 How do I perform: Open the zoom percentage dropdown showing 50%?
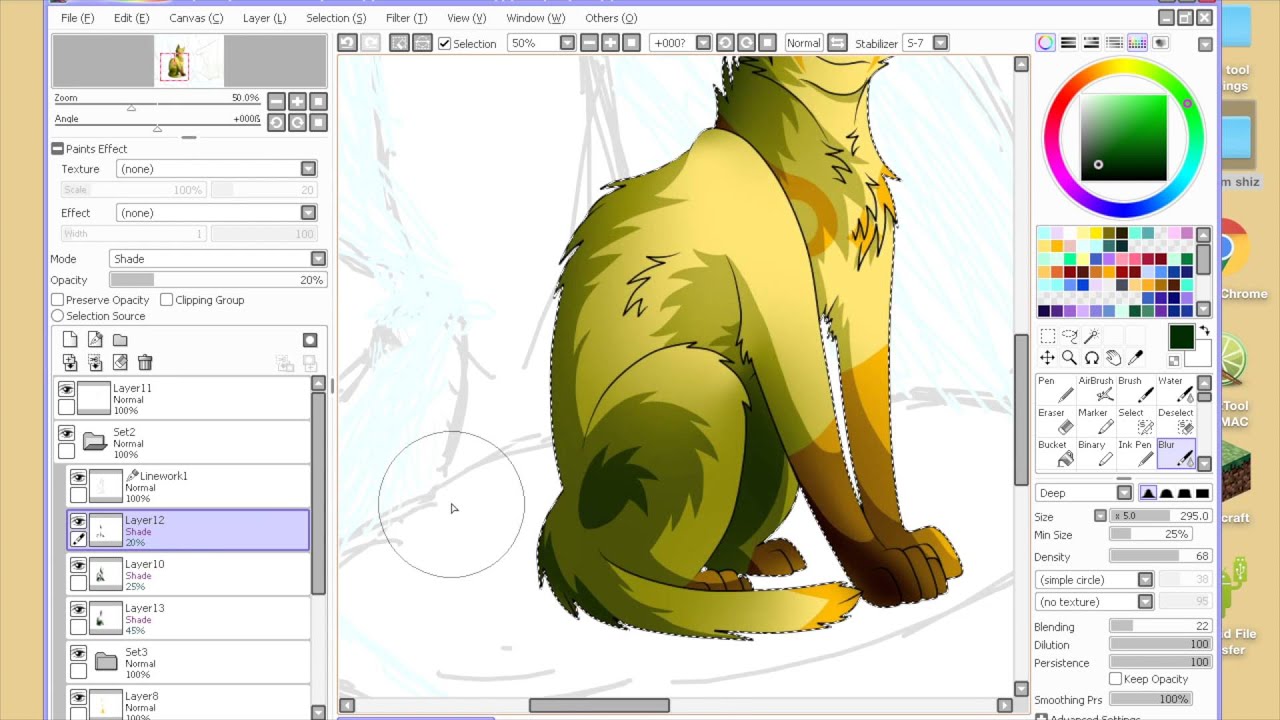pyautogui.click(x=567, y=43)
